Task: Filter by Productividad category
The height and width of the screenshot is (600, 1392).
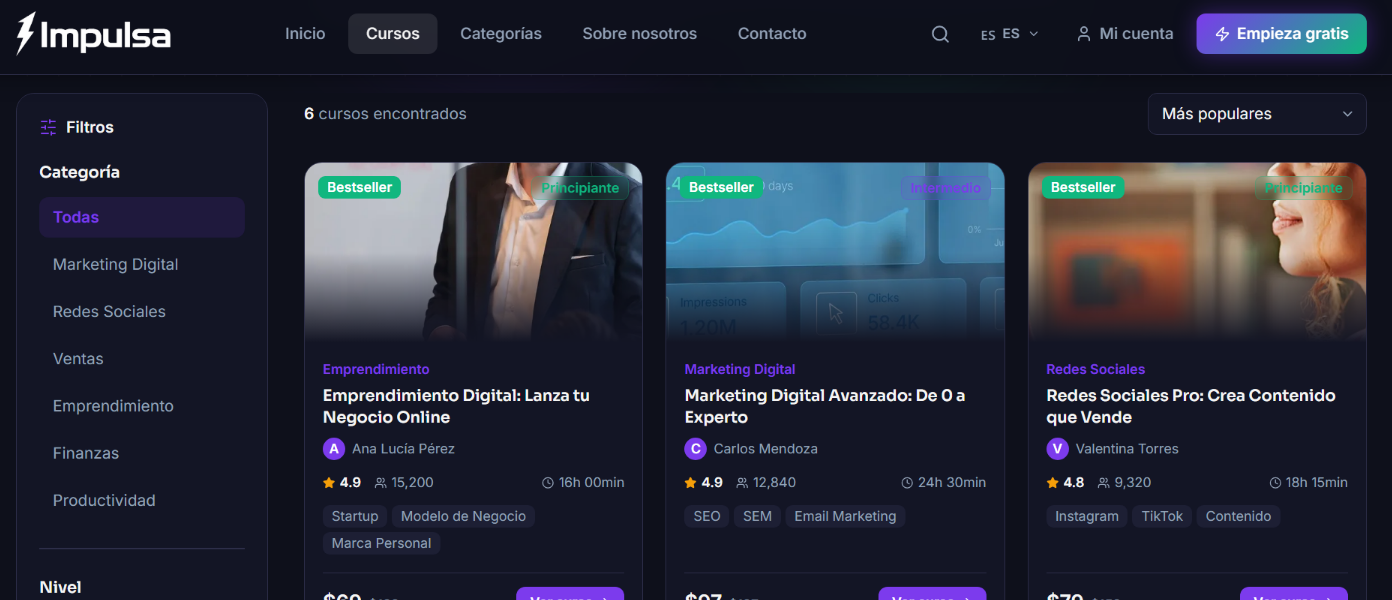Action: 142,500
